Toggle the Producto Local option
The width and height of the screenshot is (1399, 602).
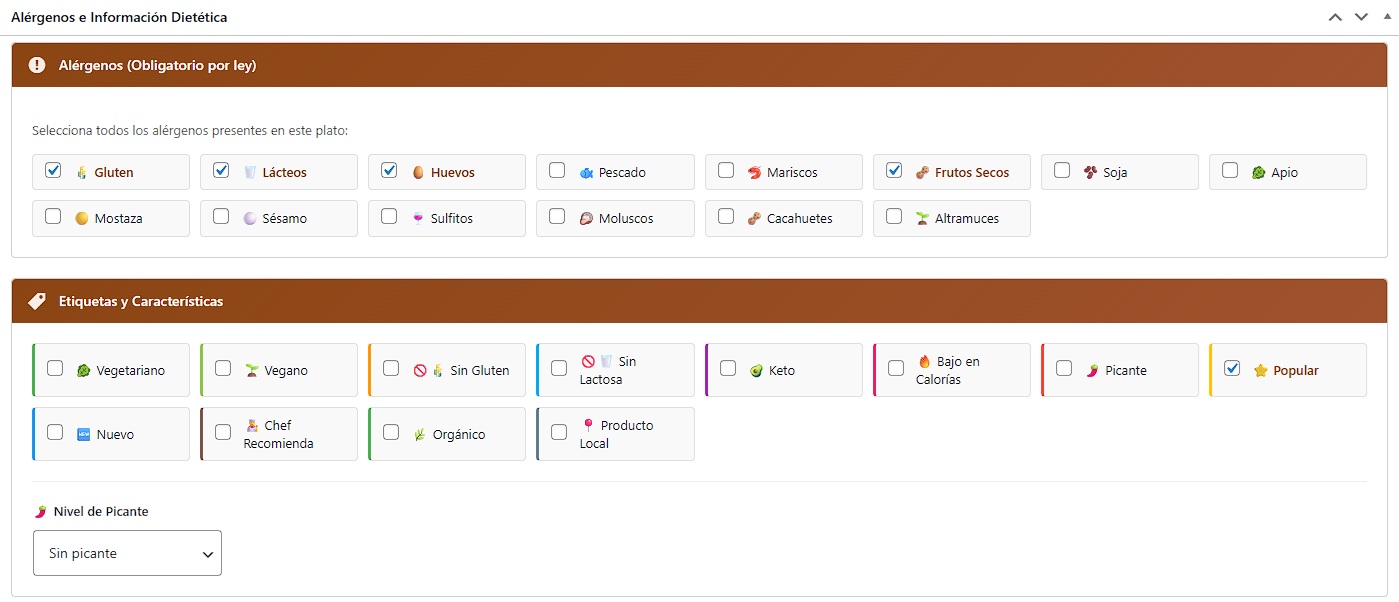click(559, 433)
